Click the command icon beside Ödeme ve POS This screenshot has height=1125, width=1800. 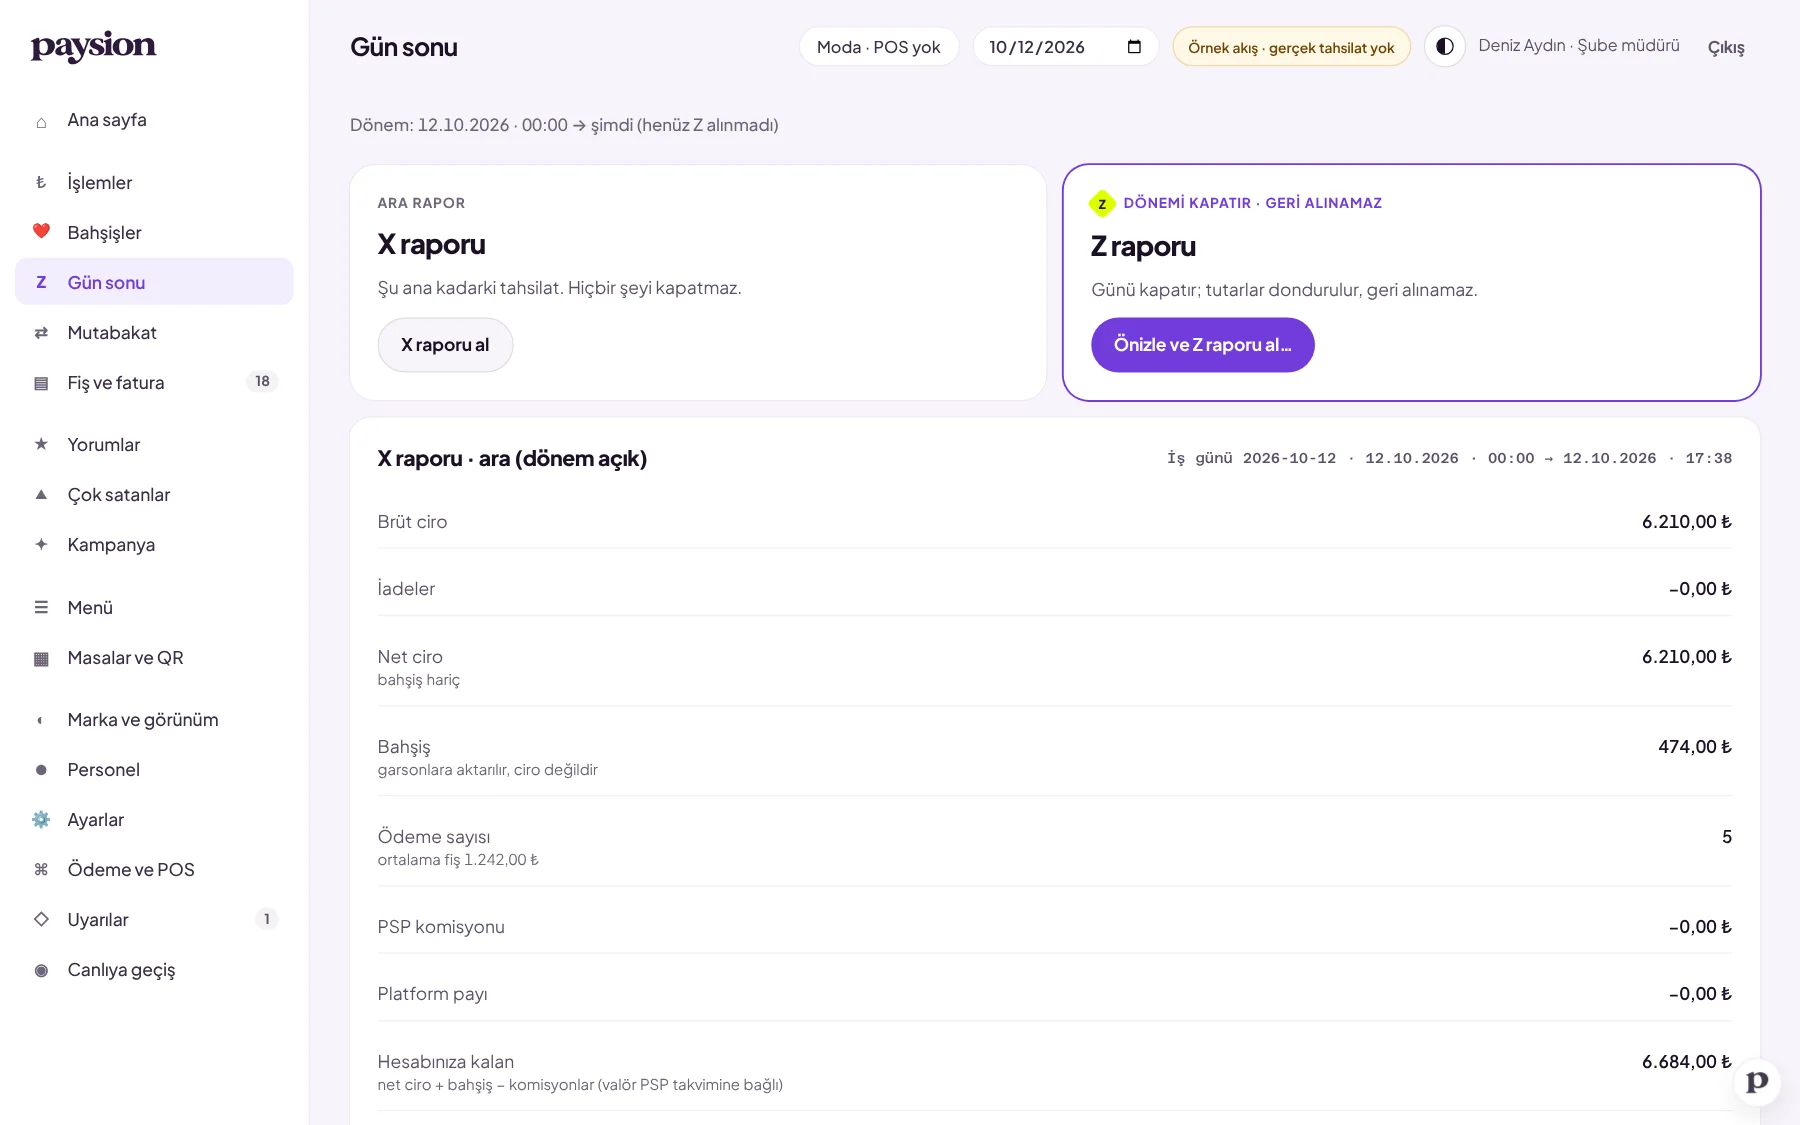point(41,870)
